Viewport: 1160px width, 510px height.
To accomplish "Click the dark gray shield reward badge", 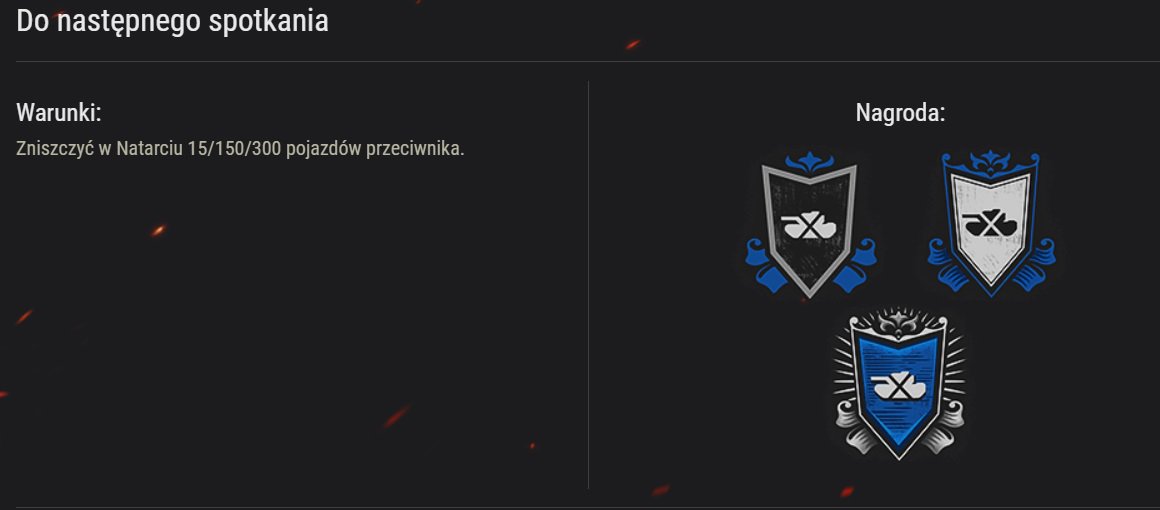I will pyautogui.click(x=809, y=224).
